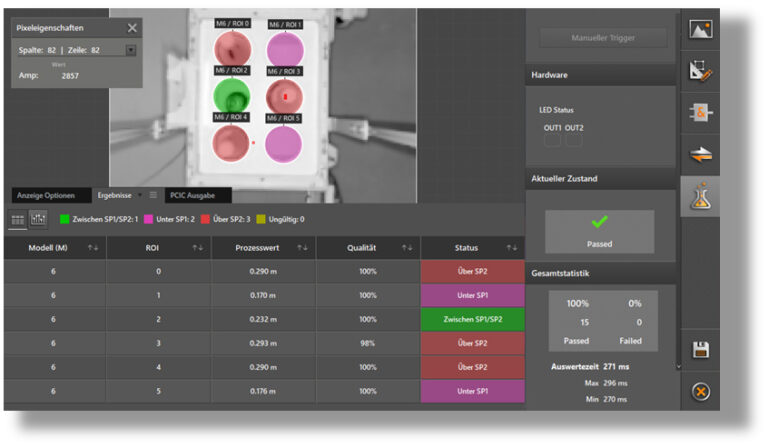Switch results to chart view icon
The height and width of the screenshot is (448, 768).
click(x=39, y=218)
